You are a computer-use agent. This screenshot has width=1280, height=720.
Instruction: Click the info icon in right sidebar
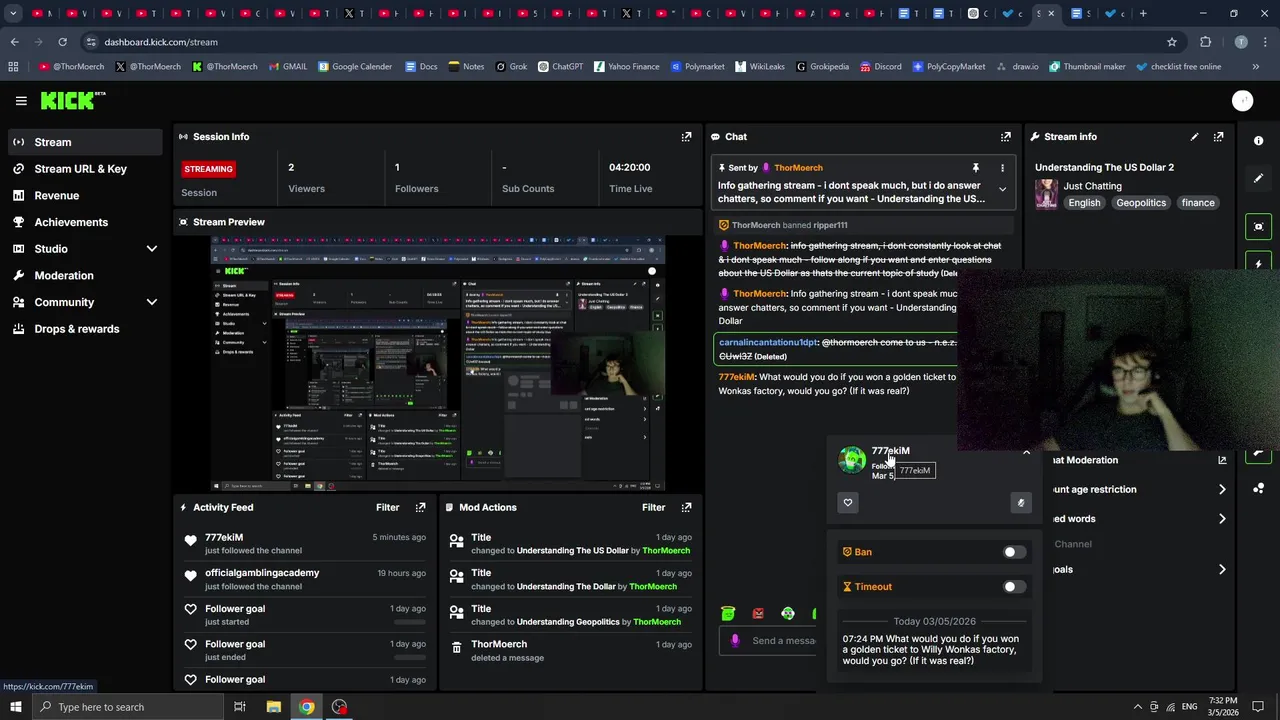(x=1259, y=141)
